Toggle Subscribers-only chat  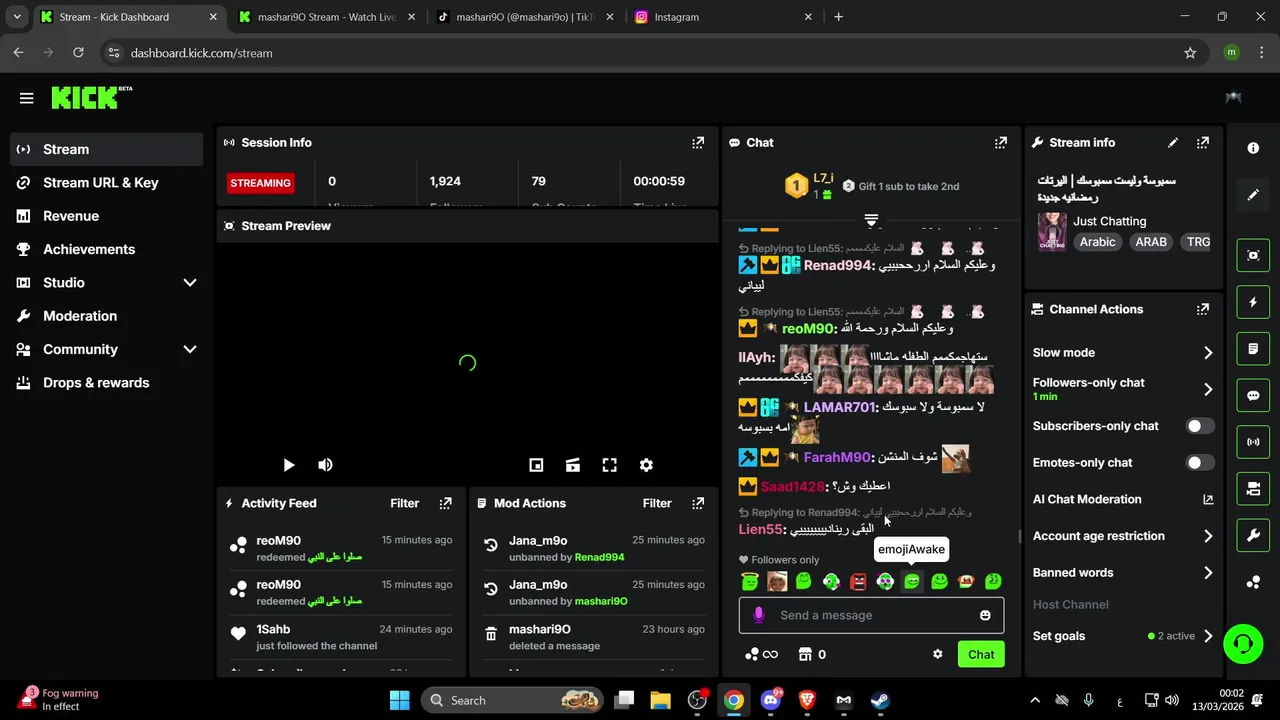click(x=1200, y=426)
